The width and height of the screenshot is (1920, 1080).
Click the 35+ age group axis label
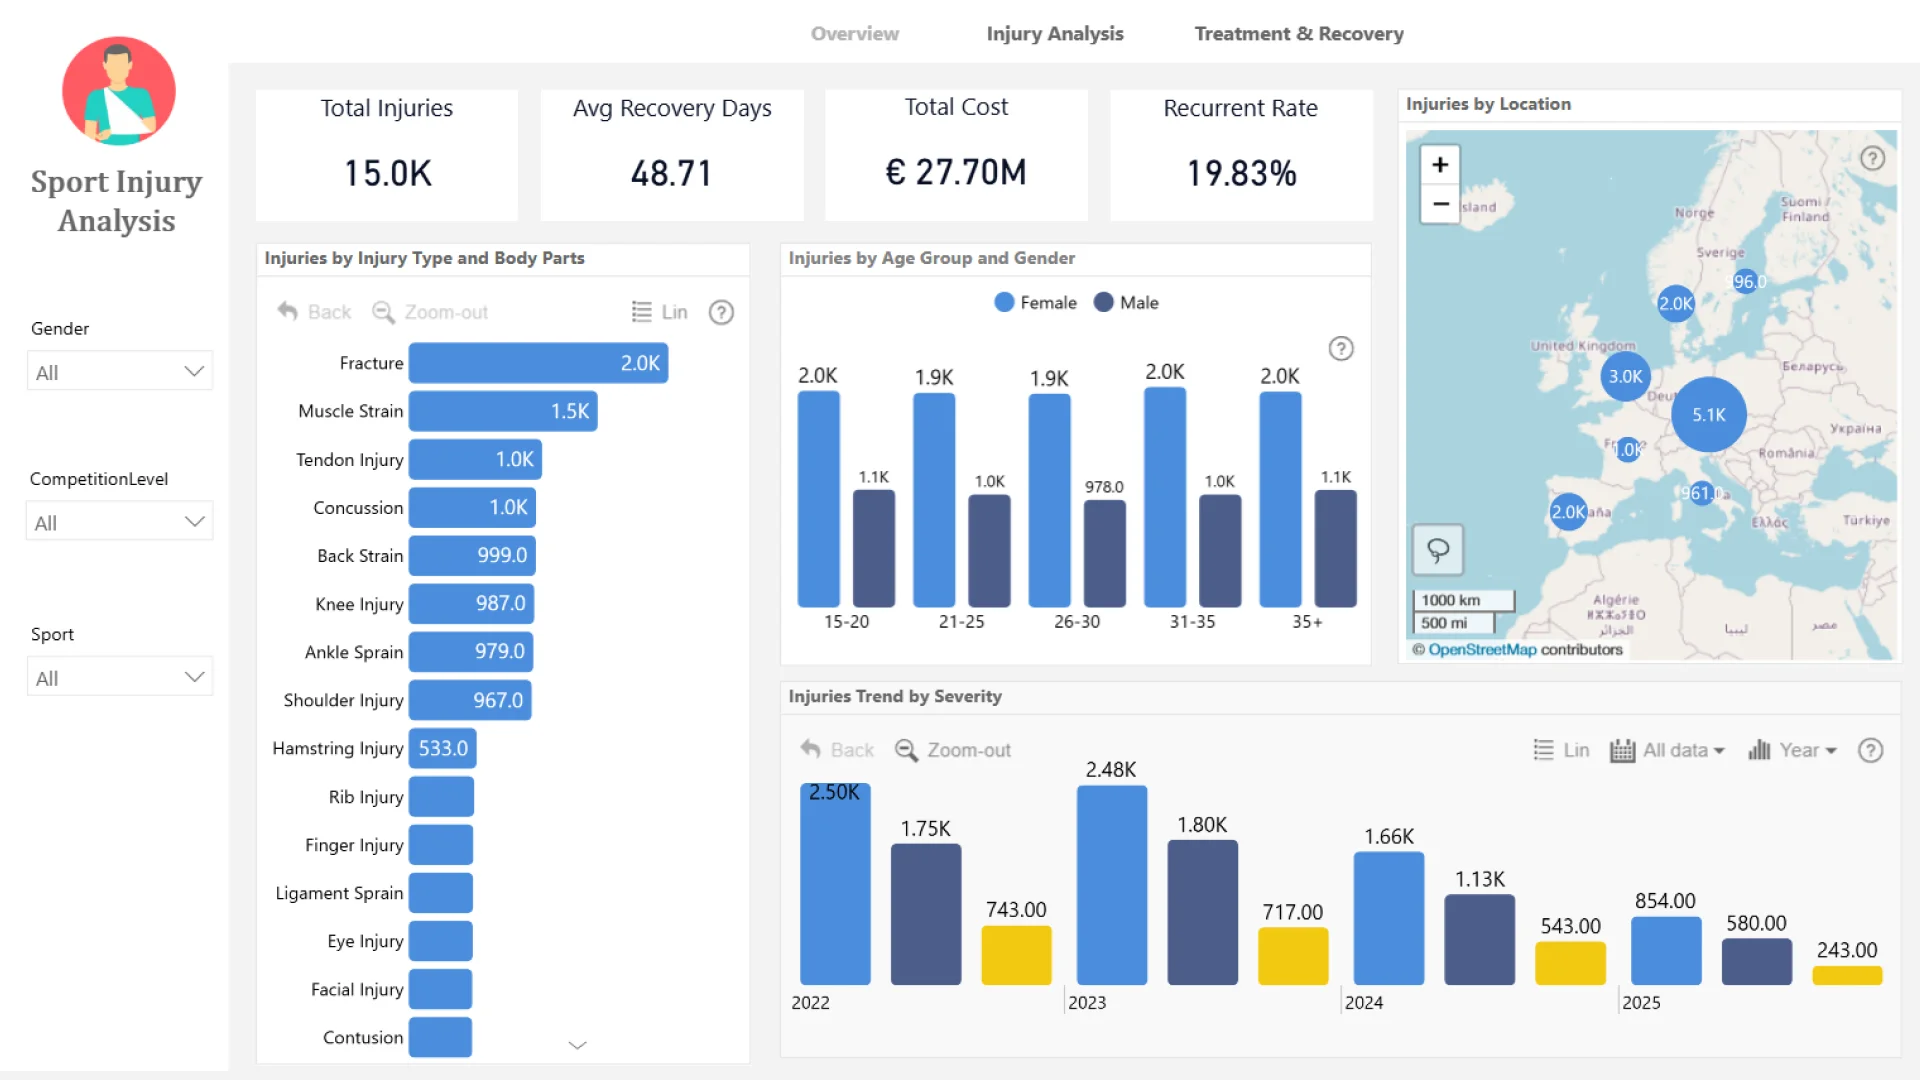click(x=1307, y=622)
